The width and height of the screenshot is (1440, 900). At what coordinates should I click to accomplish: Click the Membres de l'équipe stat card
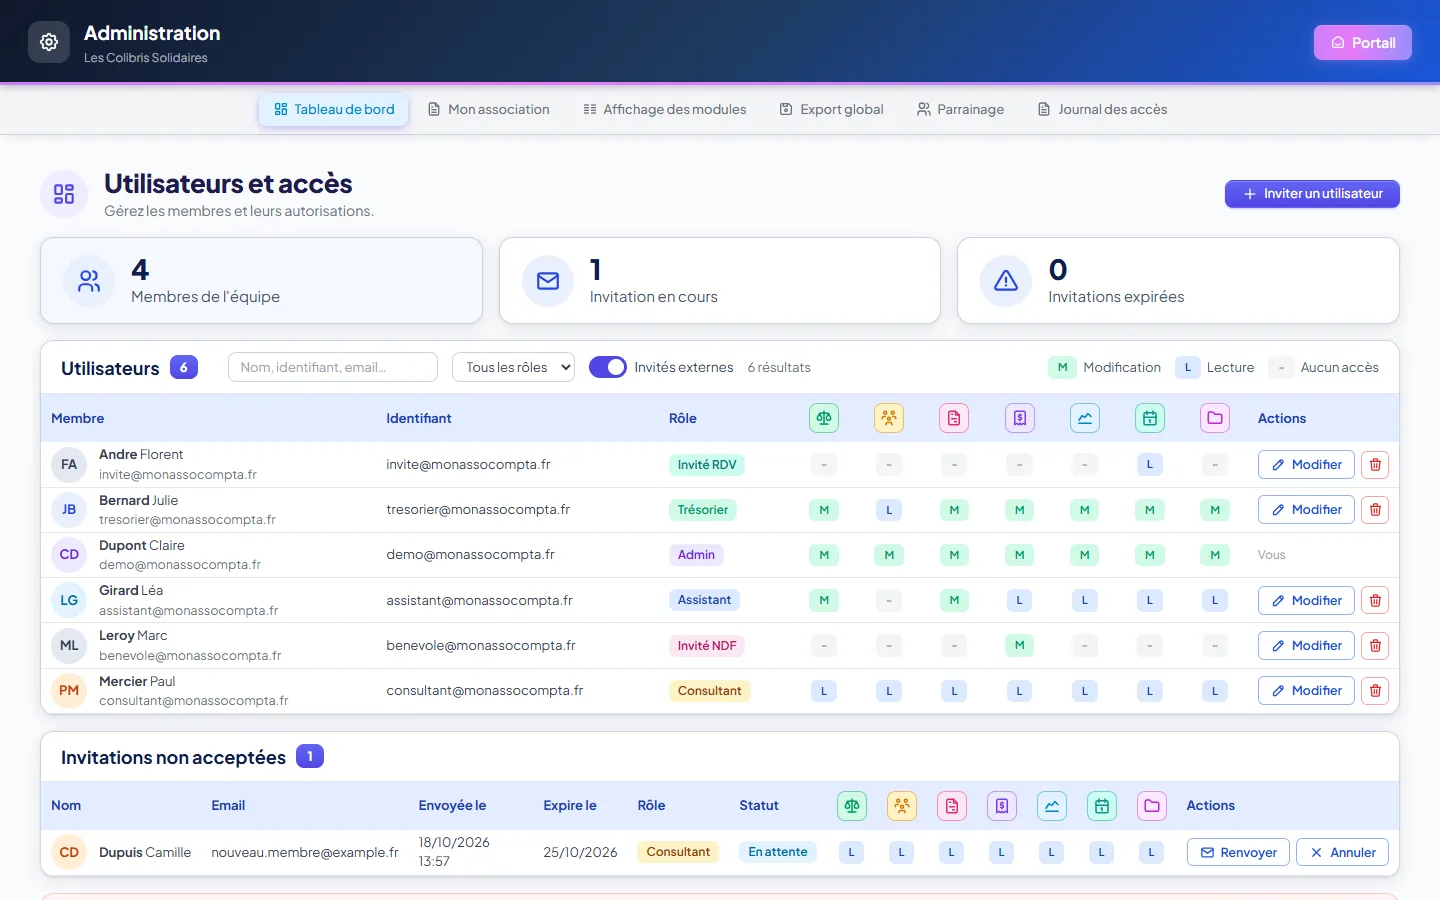(x=261, y=280)
